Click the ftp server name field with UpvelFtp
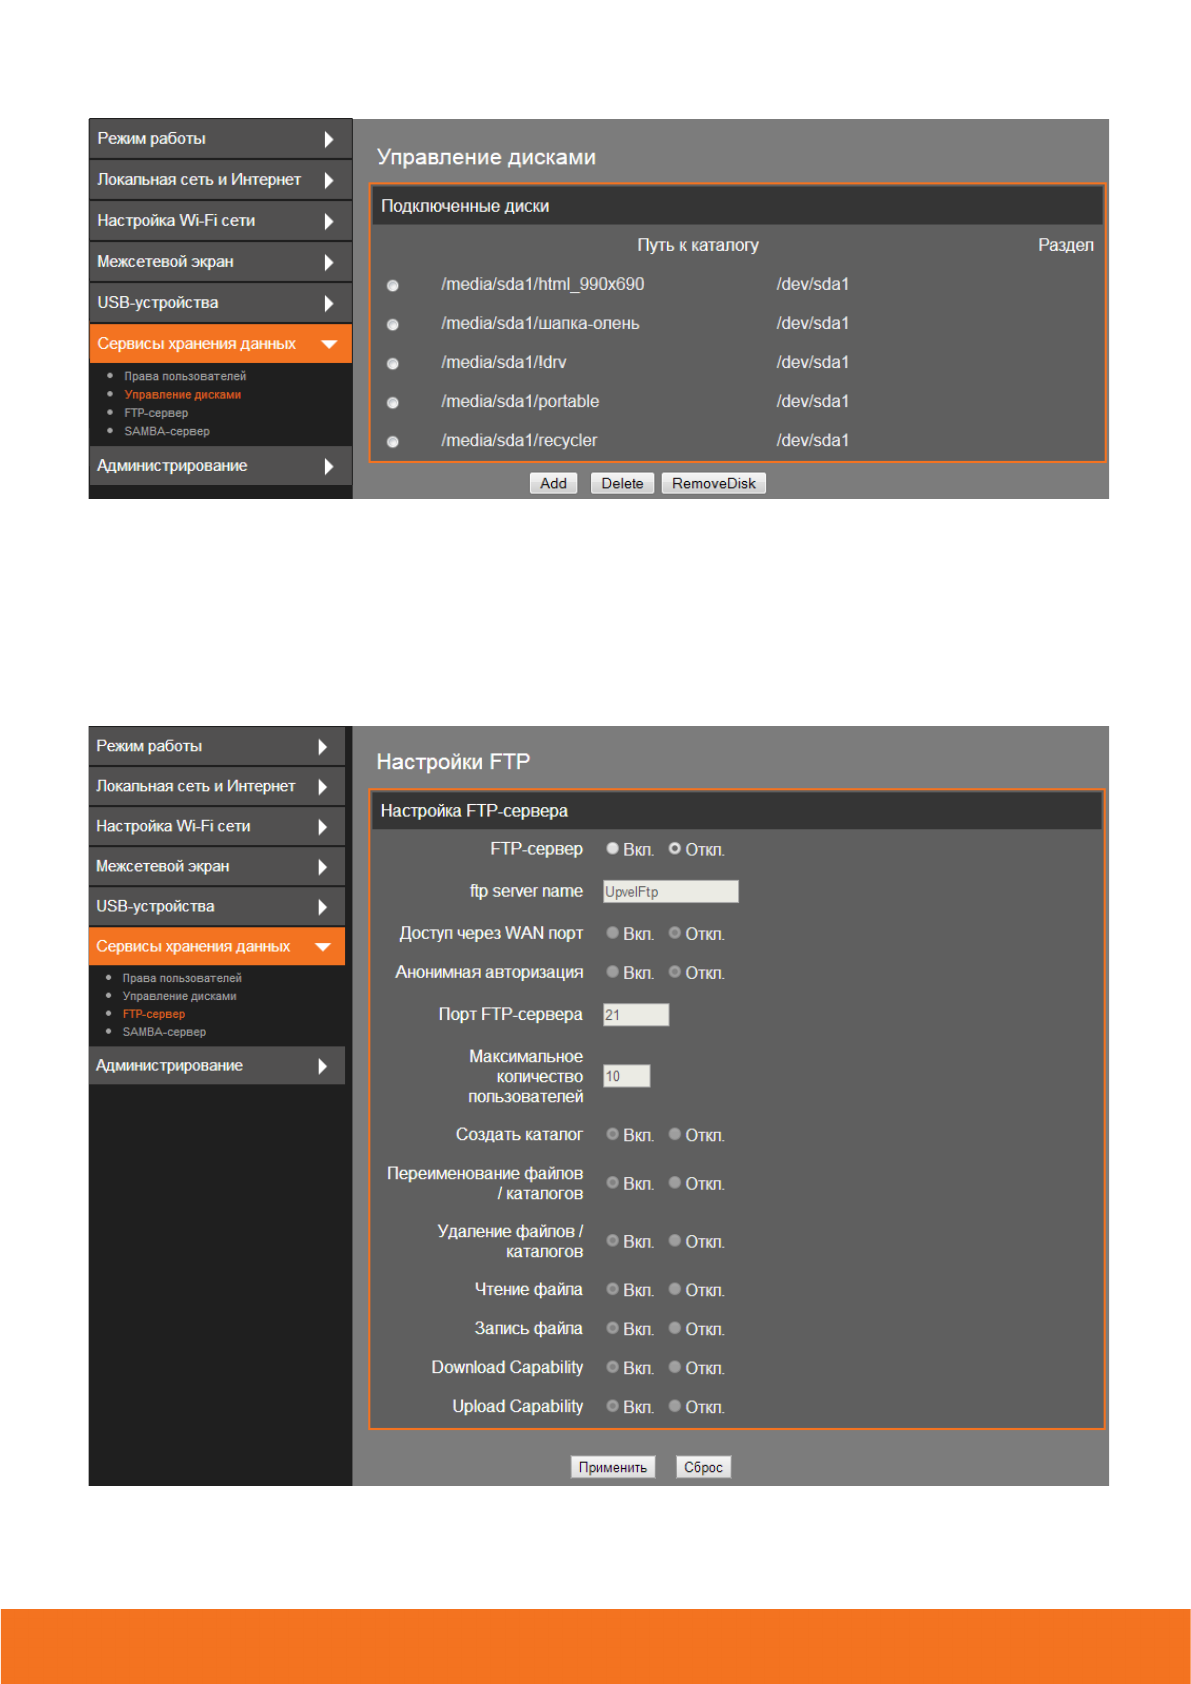1191x1684 pixels. [670, 892]
